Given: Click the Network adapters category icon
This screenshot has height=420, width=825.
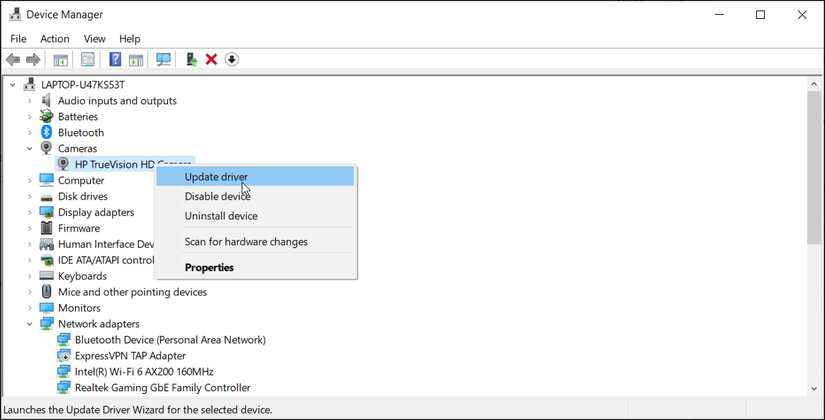Looking at the screenshot, I should [46, 324].
